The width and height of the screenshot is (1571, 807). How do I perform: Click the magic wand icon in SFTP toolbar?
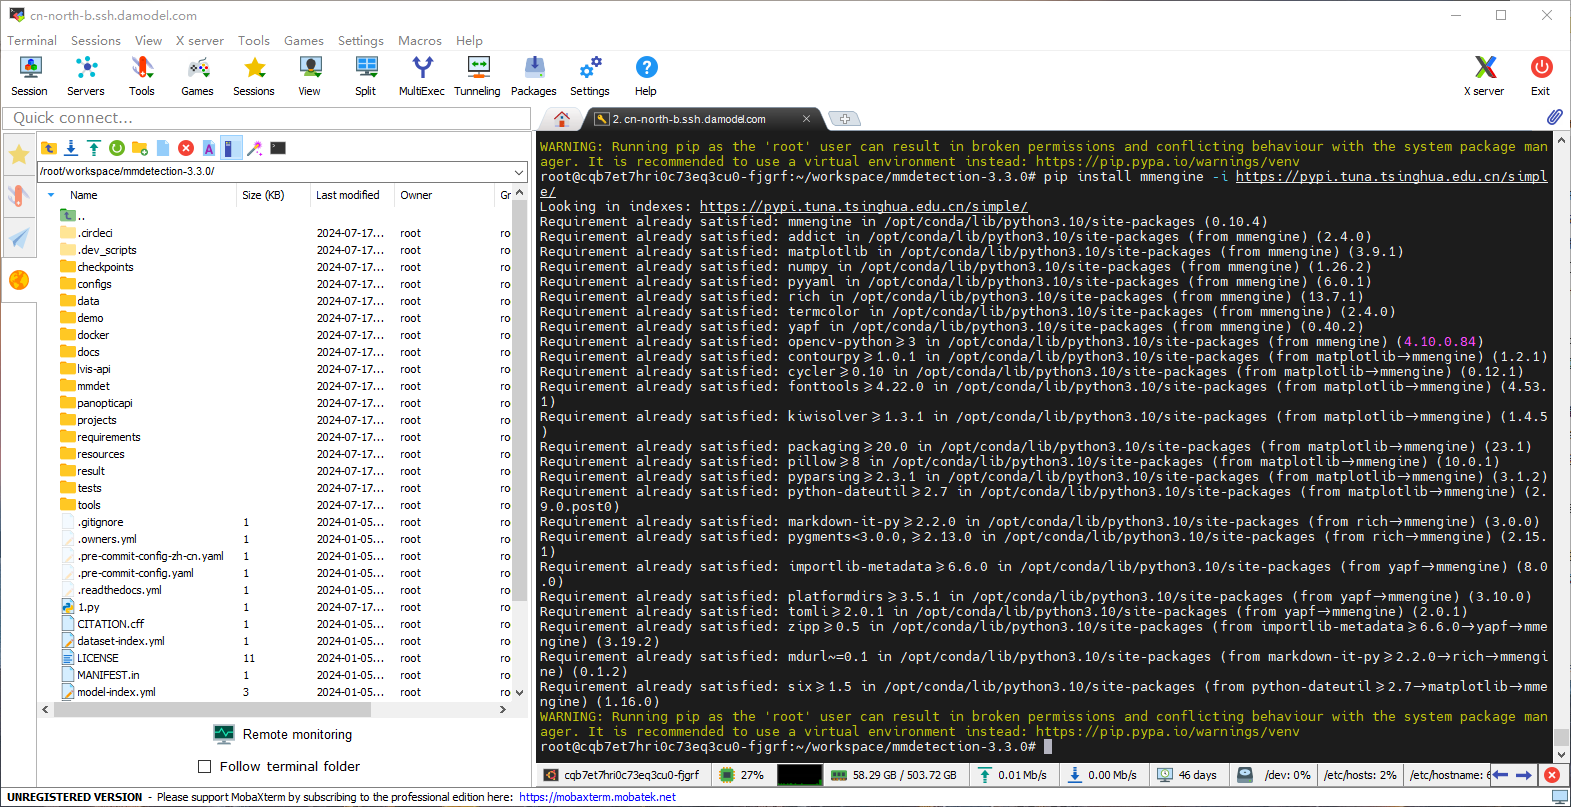255,148
